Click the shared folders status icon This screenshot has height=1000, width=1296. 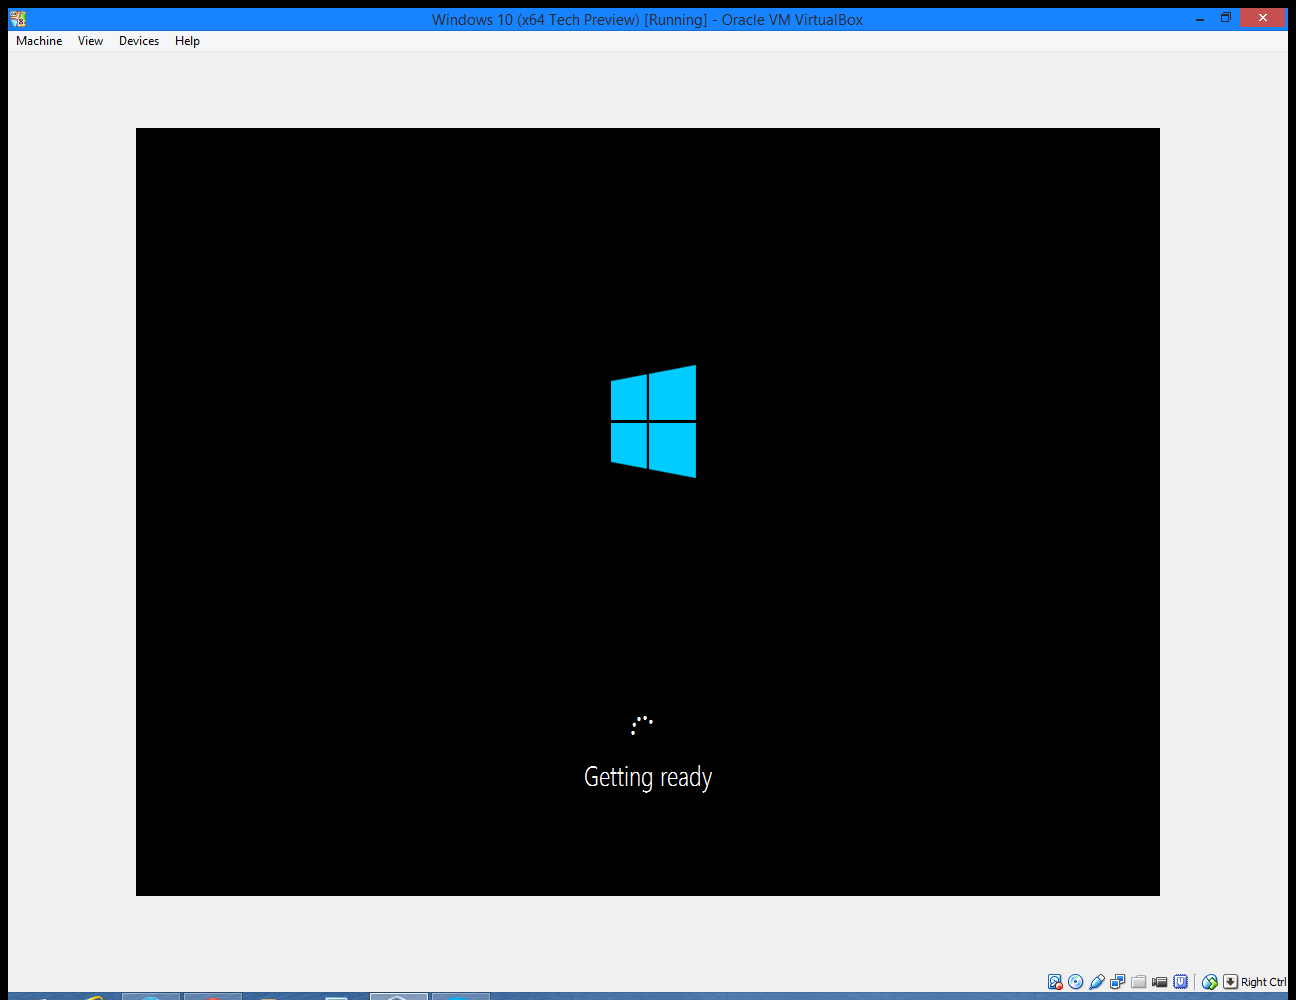(x=1139, y=982)
